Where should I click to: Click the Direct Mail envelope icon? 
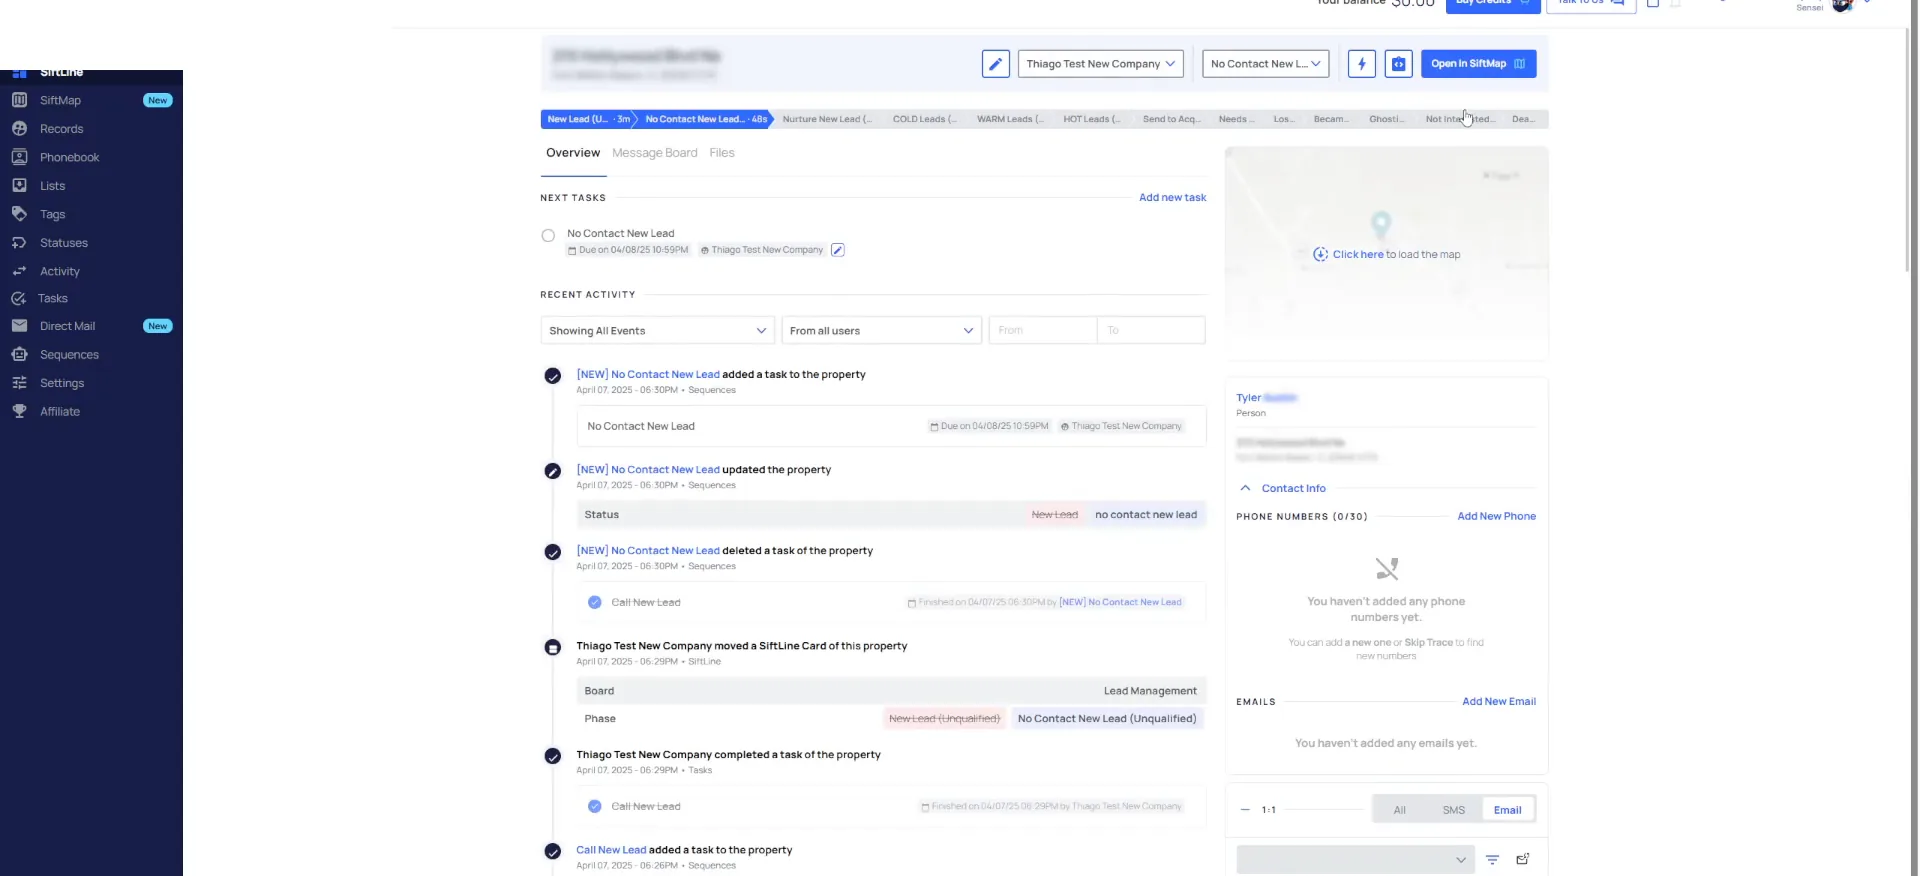click(x=19, y=326)
